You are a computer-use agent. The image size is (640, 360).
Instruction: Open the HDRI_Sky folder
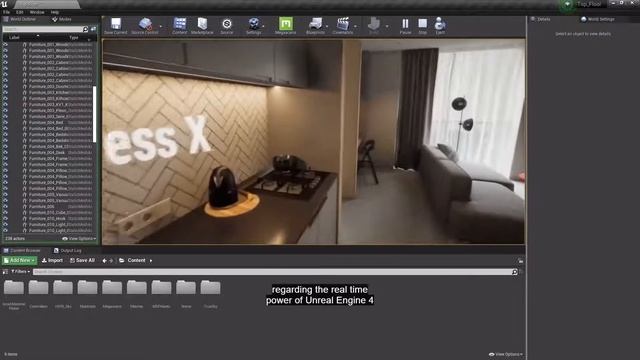pyautogui.click(x=63, y=287)
